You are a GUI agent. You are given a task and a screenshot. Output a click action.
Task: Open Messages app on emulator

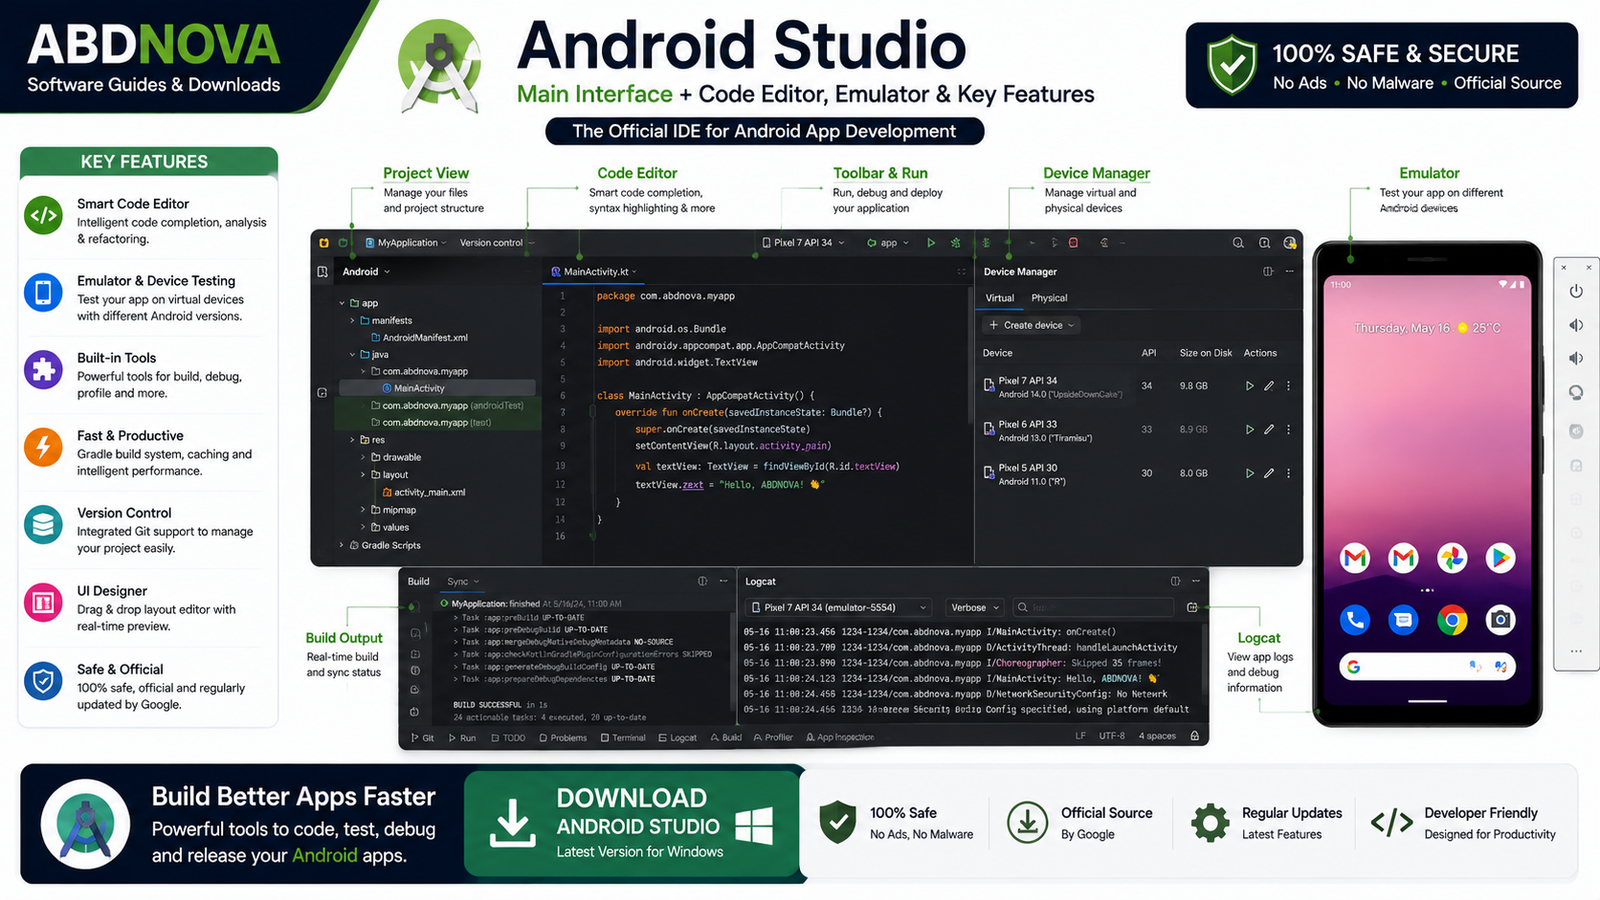click(x=1403, y=620)
